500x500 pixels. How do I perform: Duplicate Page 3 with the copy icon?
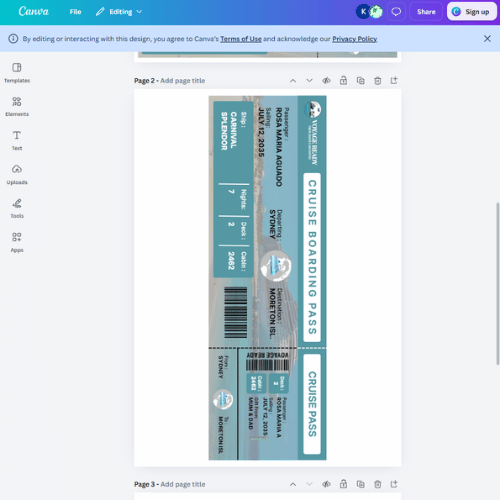click(360, 484)
